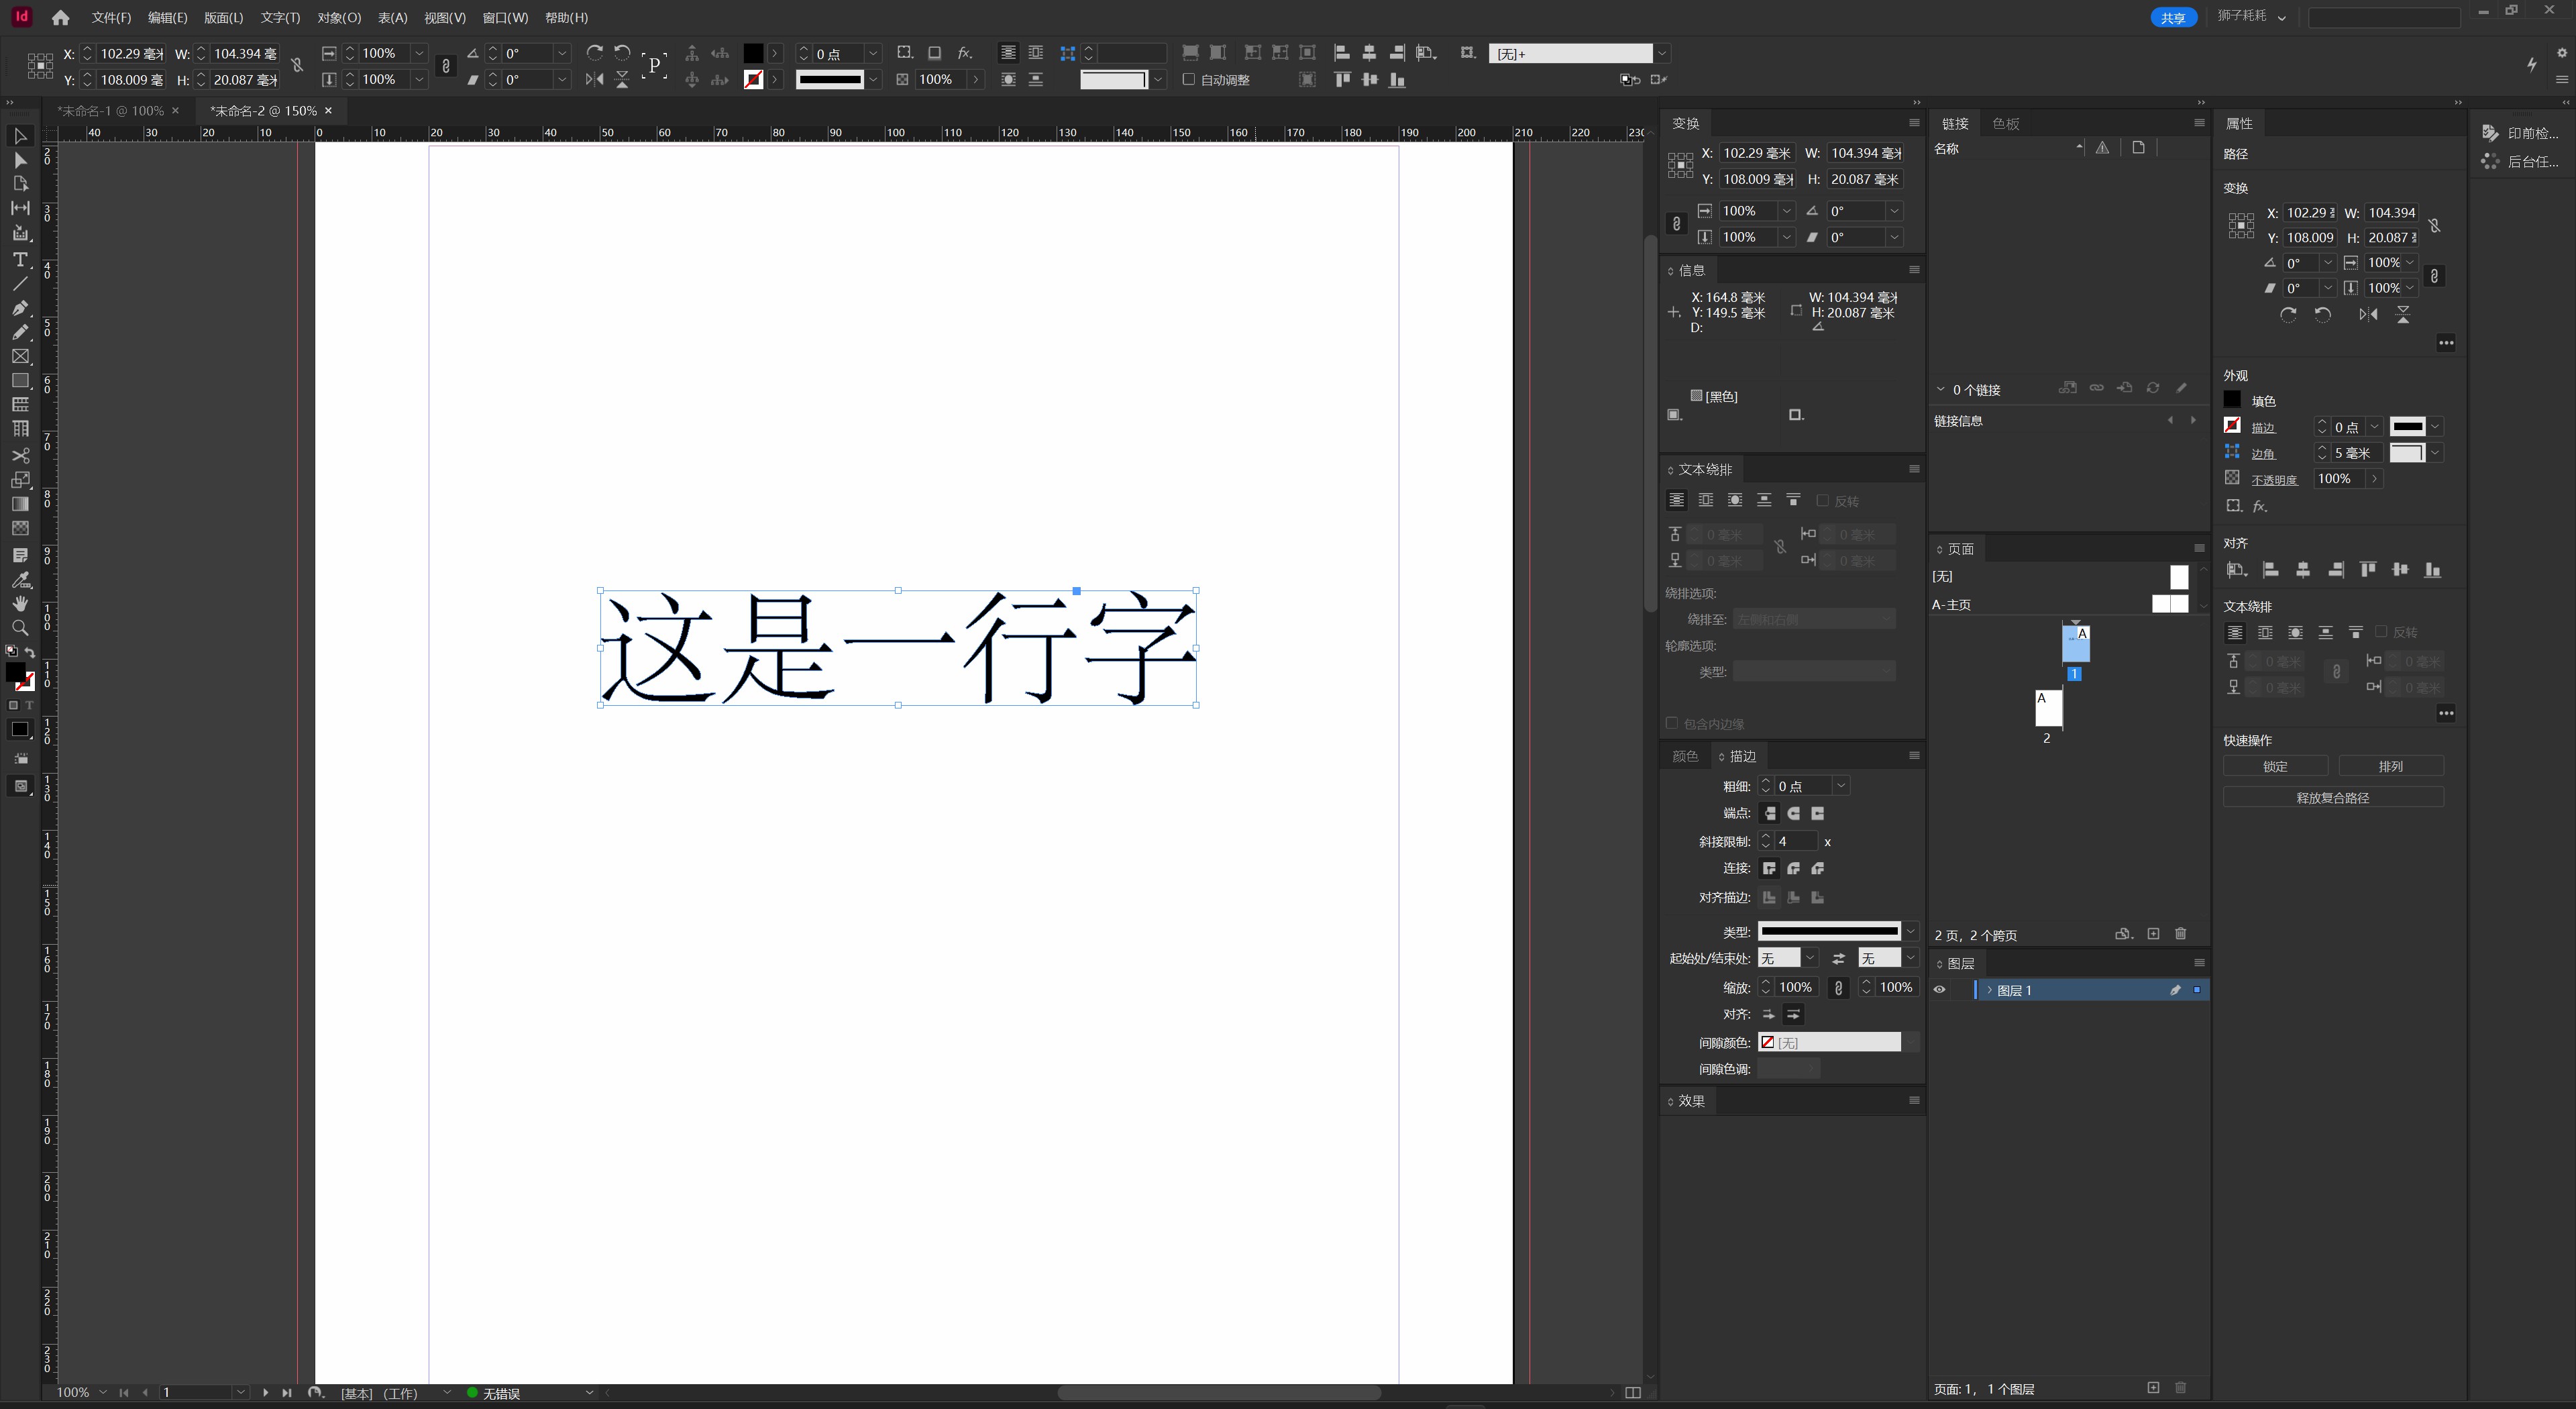Screen dimensions: 2576x1409
Task: Select the Pen tool
Action: 20,308
